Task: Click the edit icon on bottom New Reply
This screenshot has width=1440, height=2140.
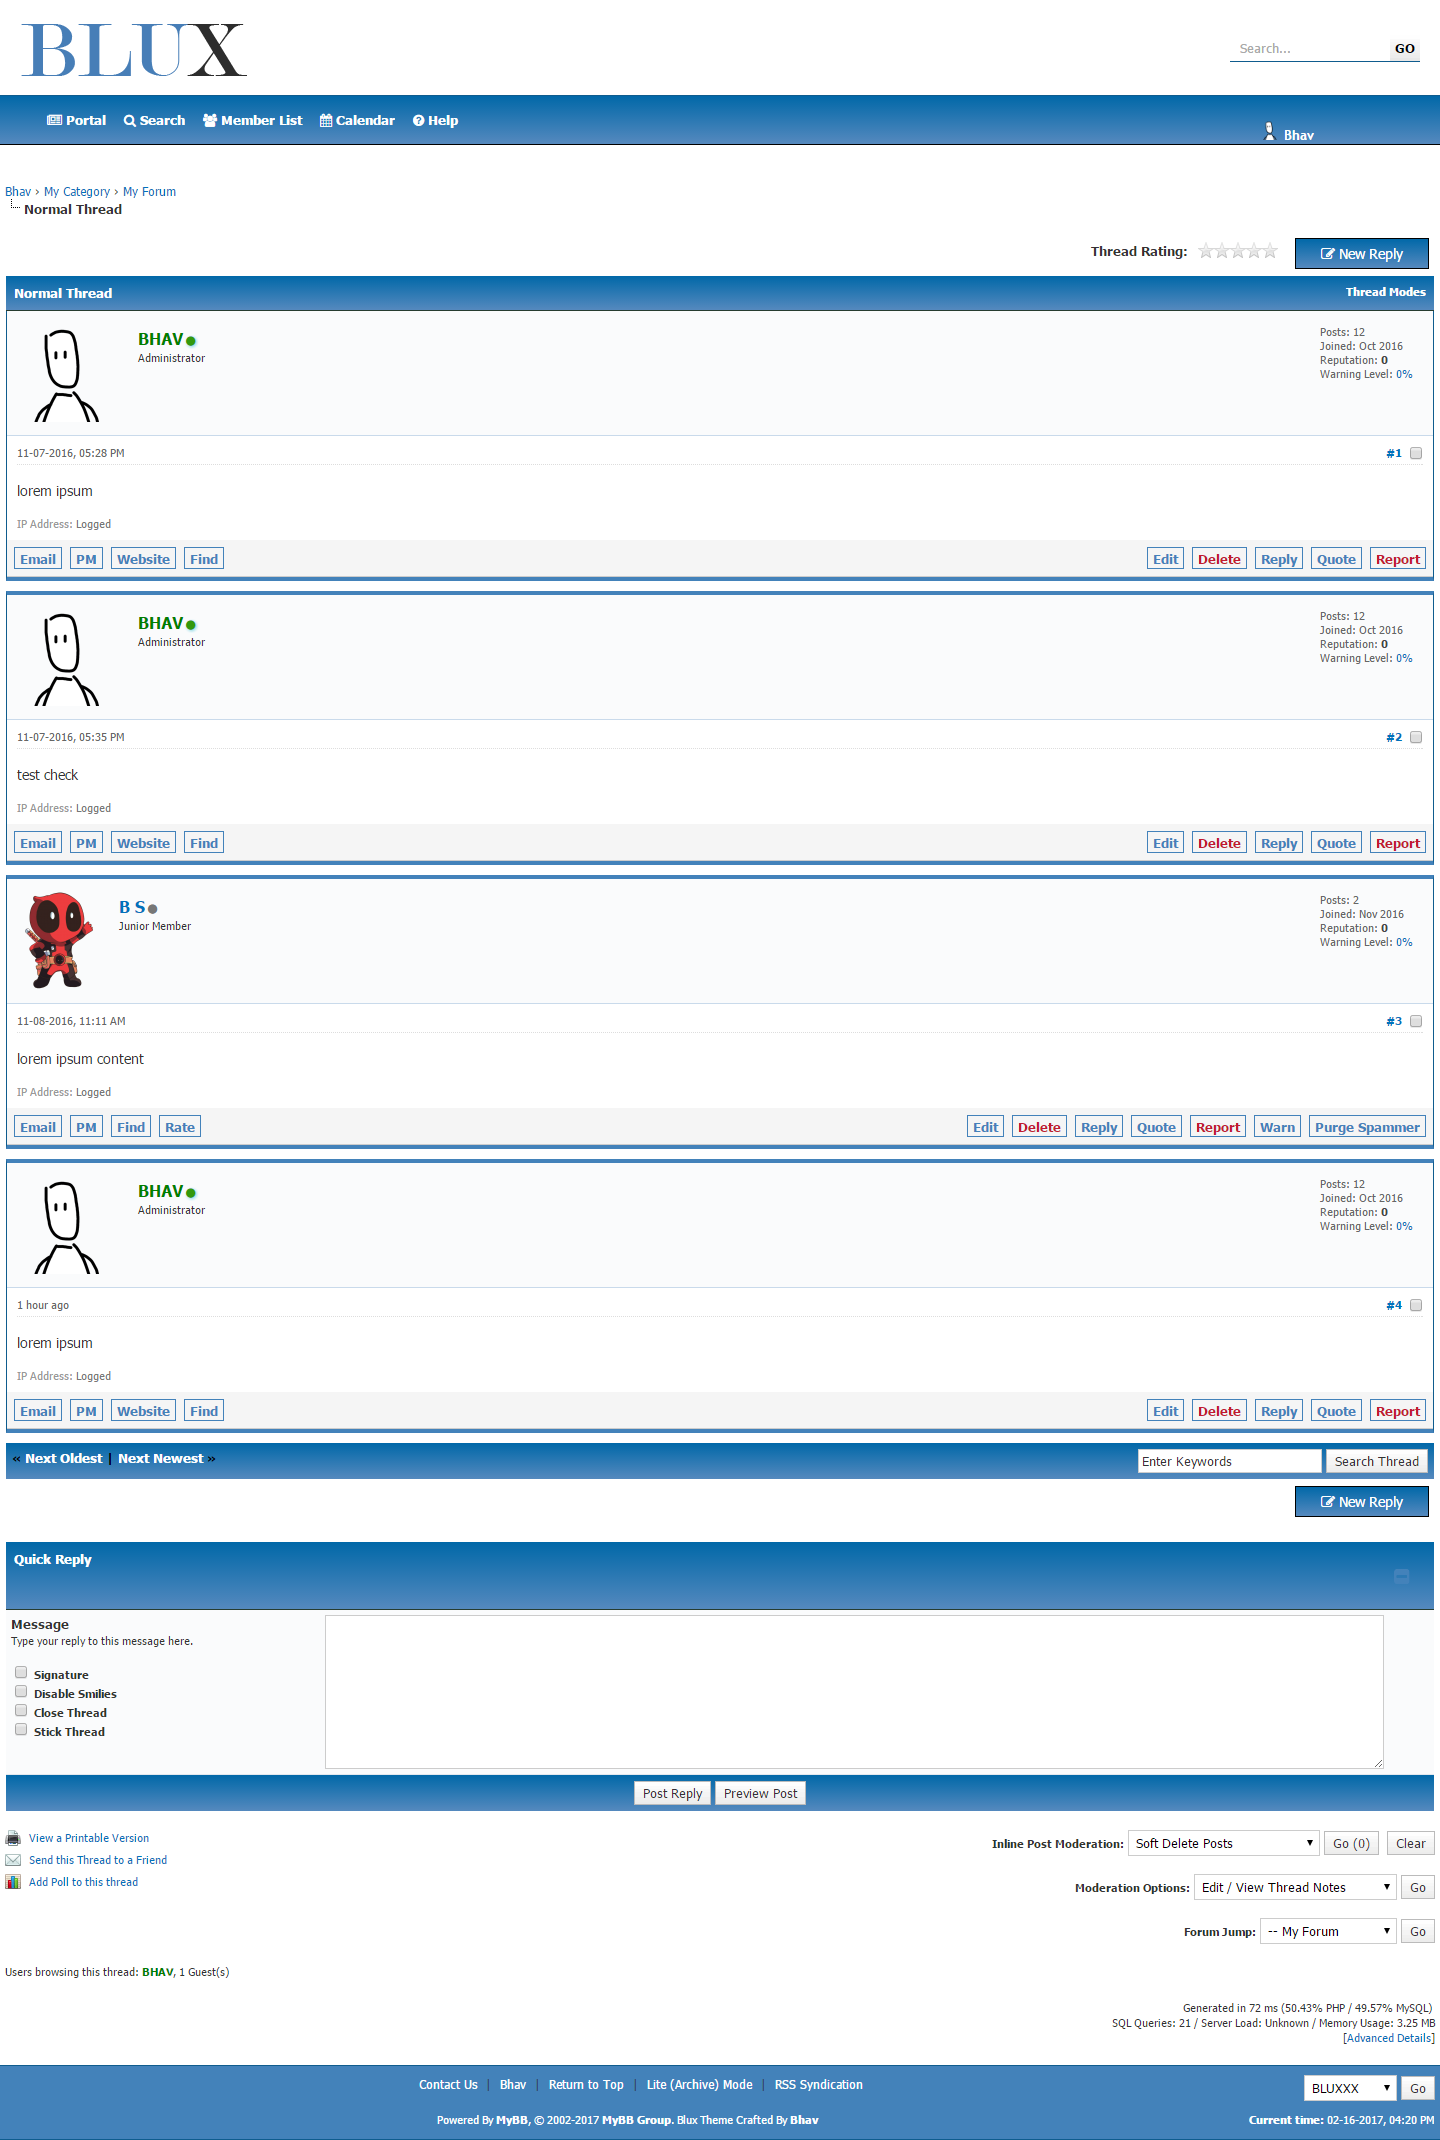Action: pyautogui.click(x=1328, y=1502)
